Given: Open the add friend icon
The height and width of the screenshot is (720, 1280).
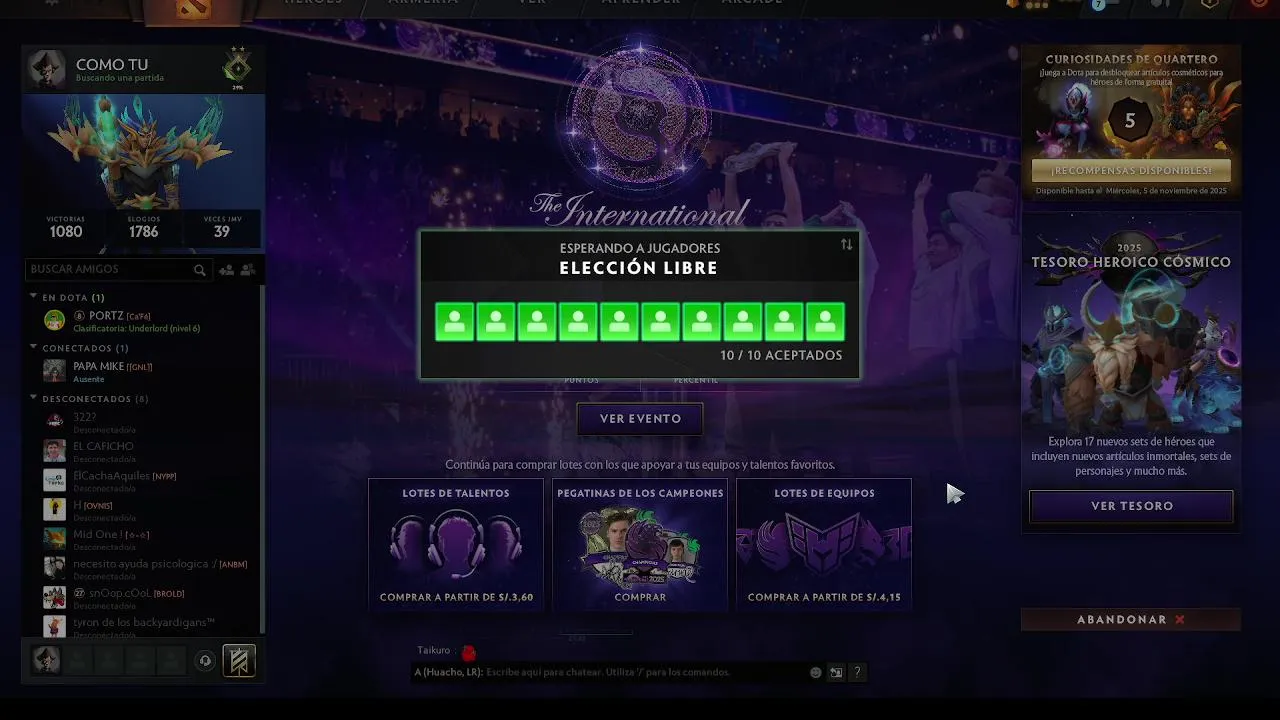Looking at the screenshot, I should [x=226, y=270].
